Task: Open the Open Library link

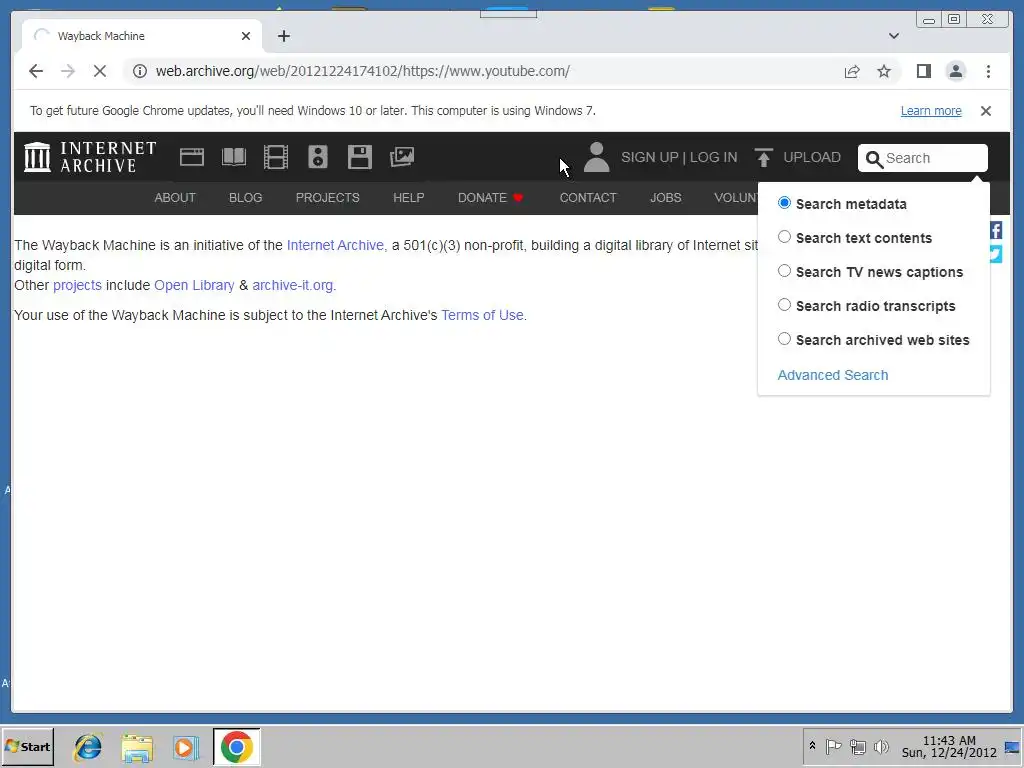Action: tap(194, 285)
